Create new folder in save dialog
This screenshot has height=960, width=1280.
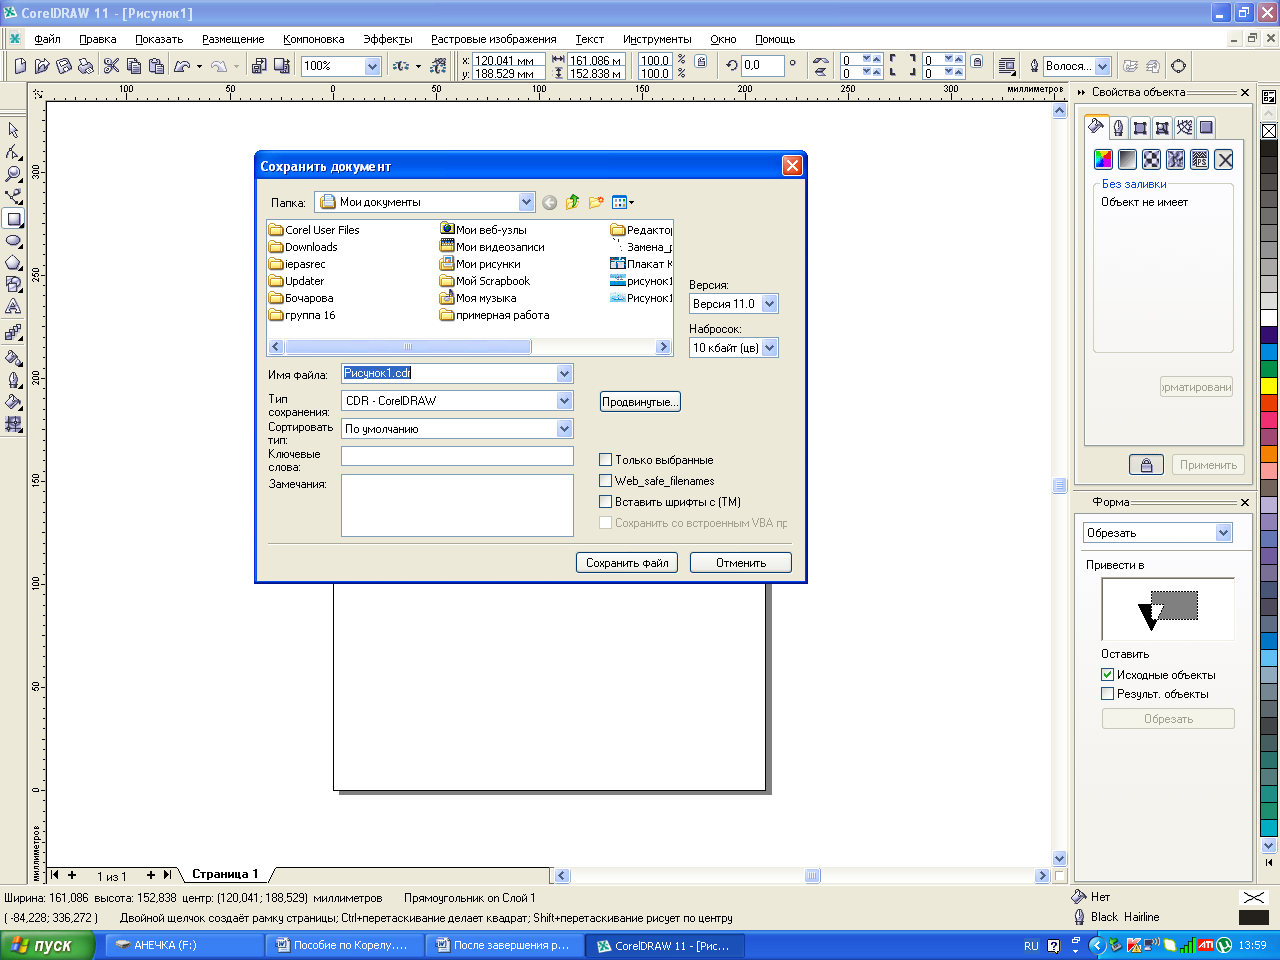[596, 202]
